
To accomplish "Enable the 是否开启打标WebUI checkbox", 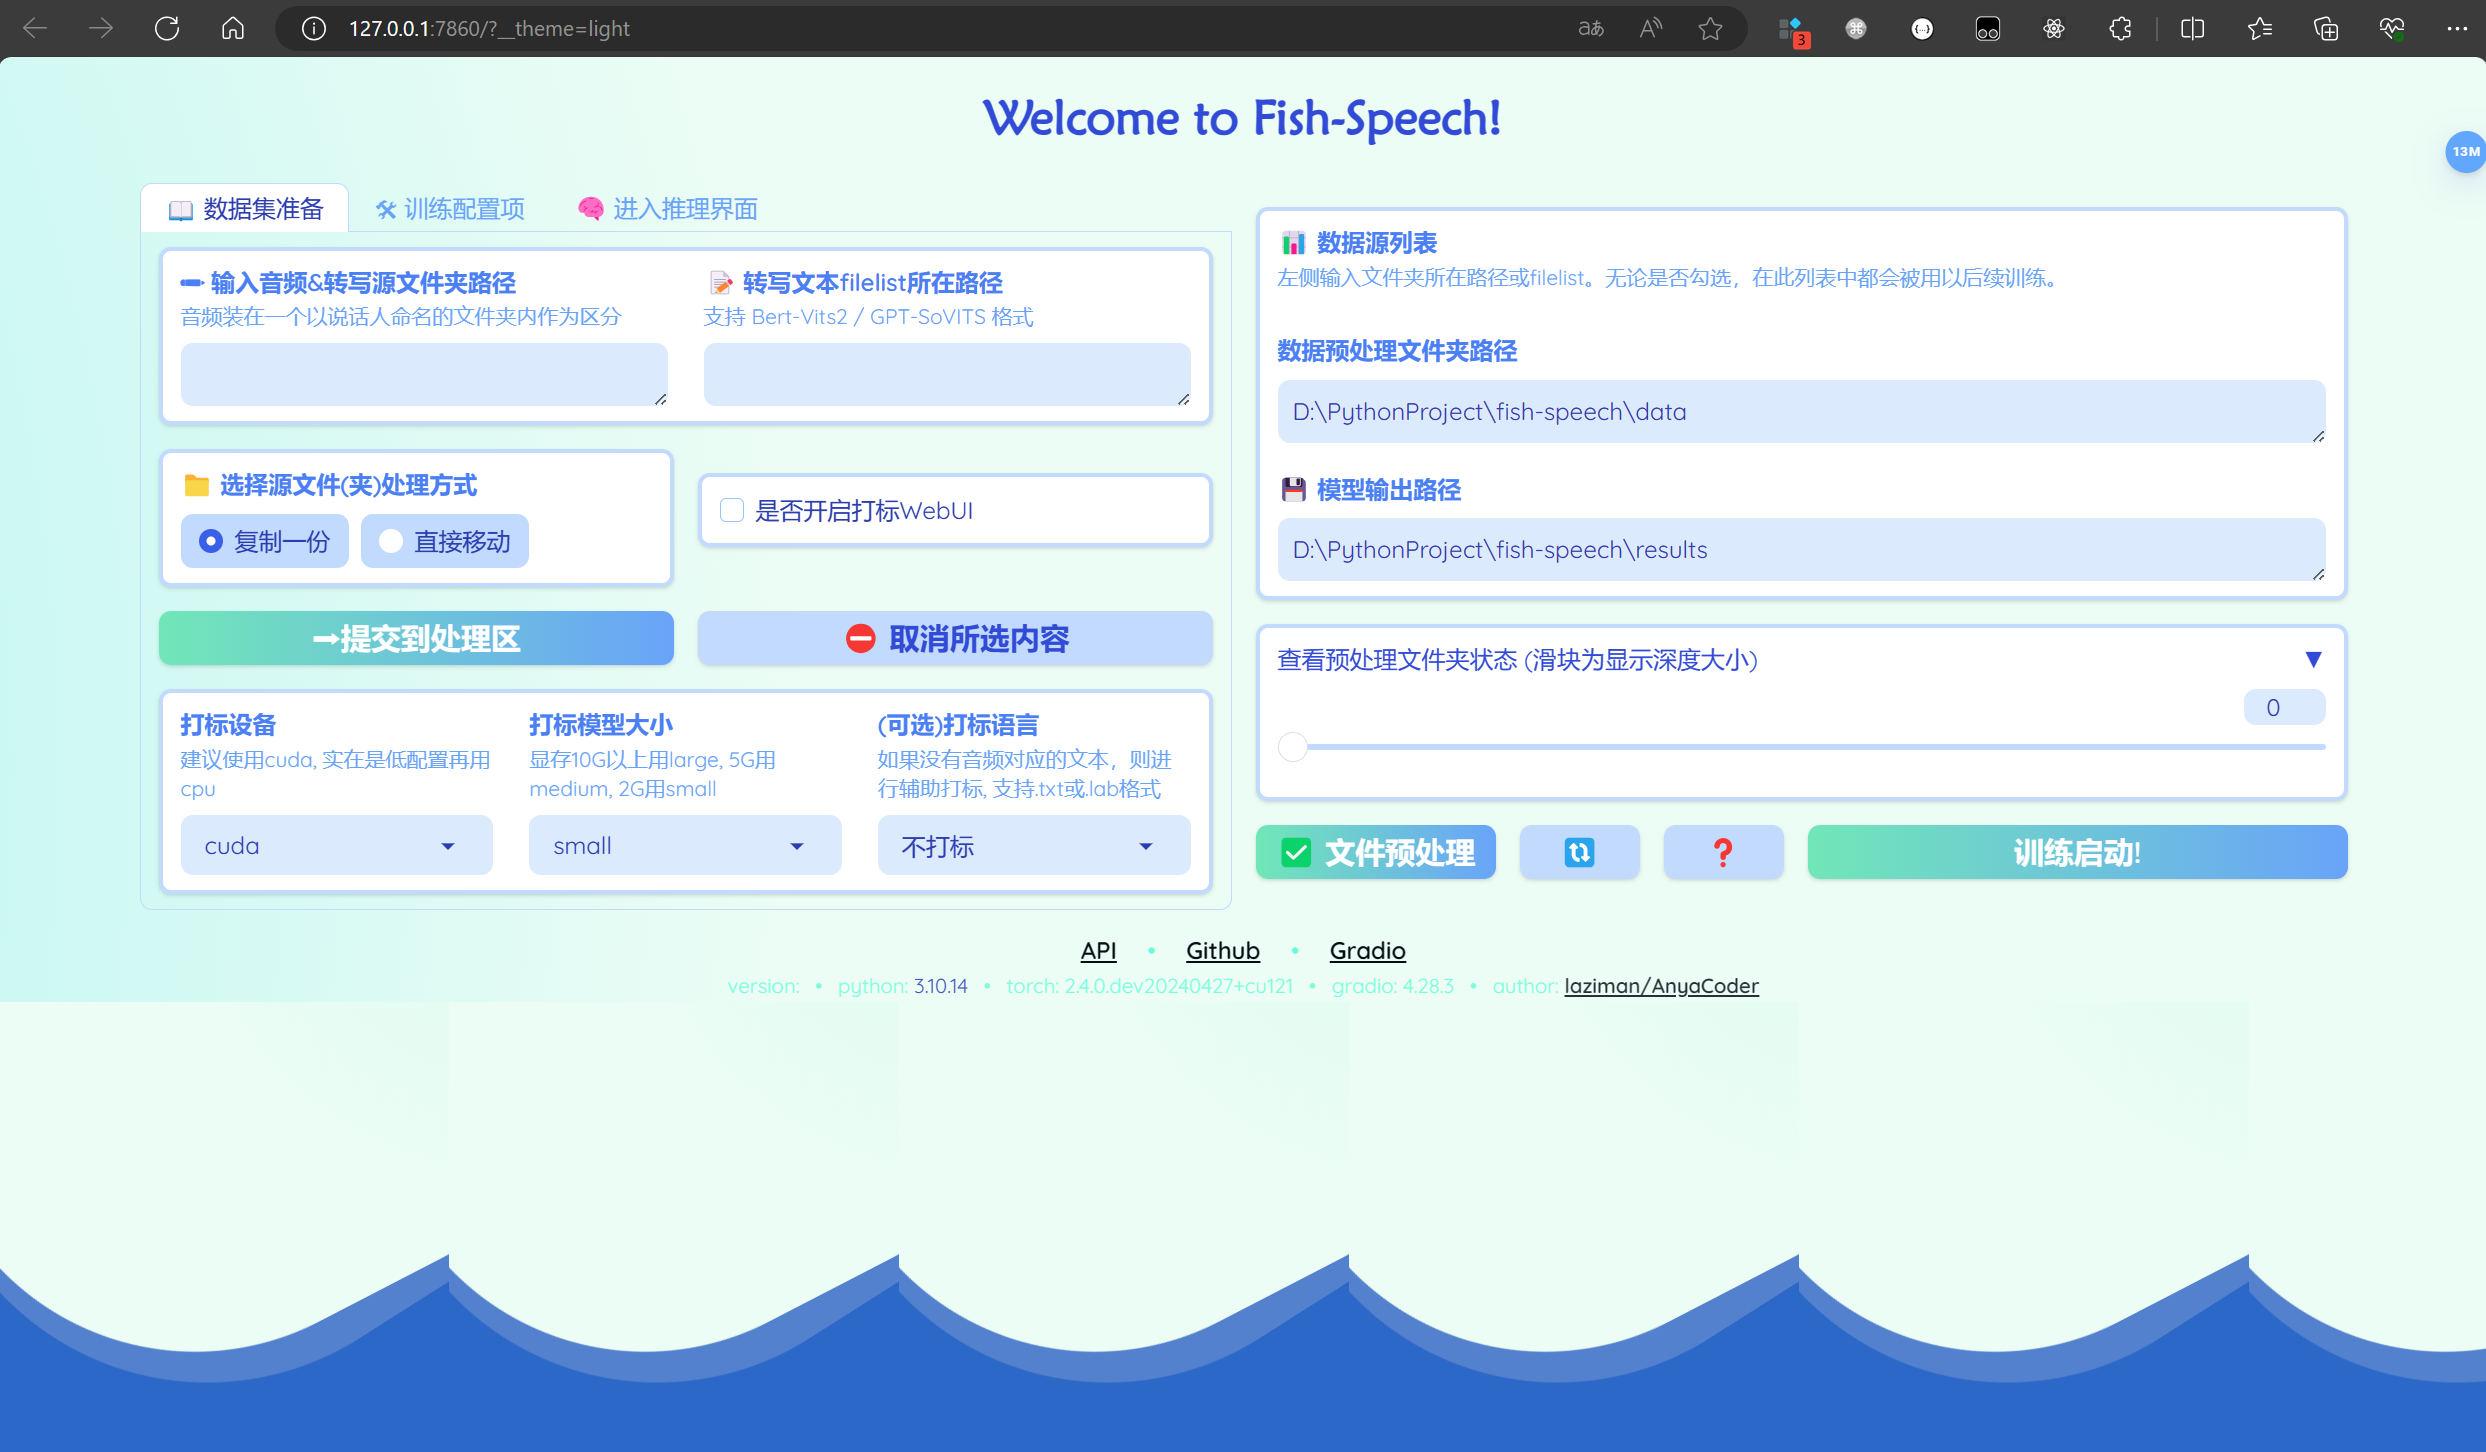I will click(x=732, y=510).
